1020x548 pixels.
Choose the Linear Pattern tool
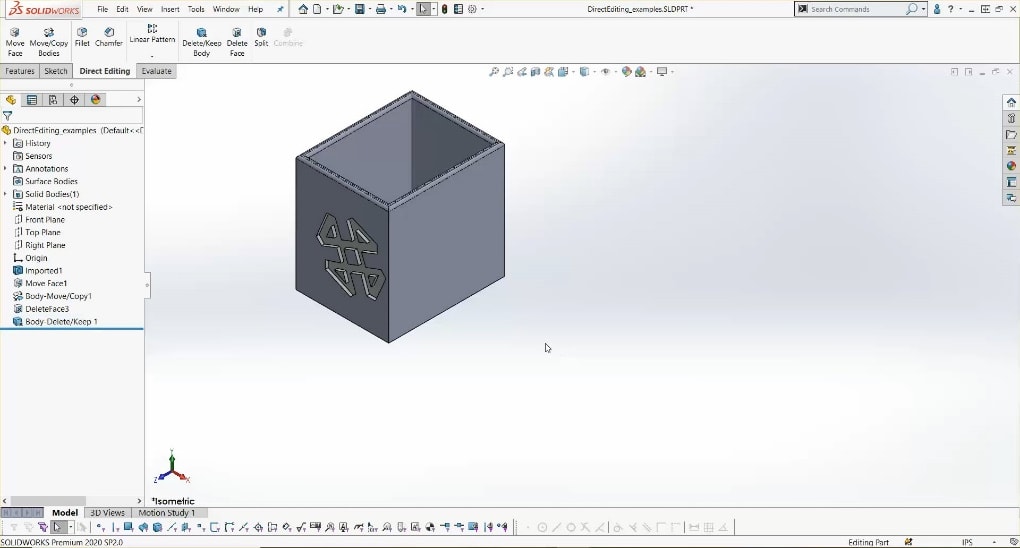pos(152,34)
